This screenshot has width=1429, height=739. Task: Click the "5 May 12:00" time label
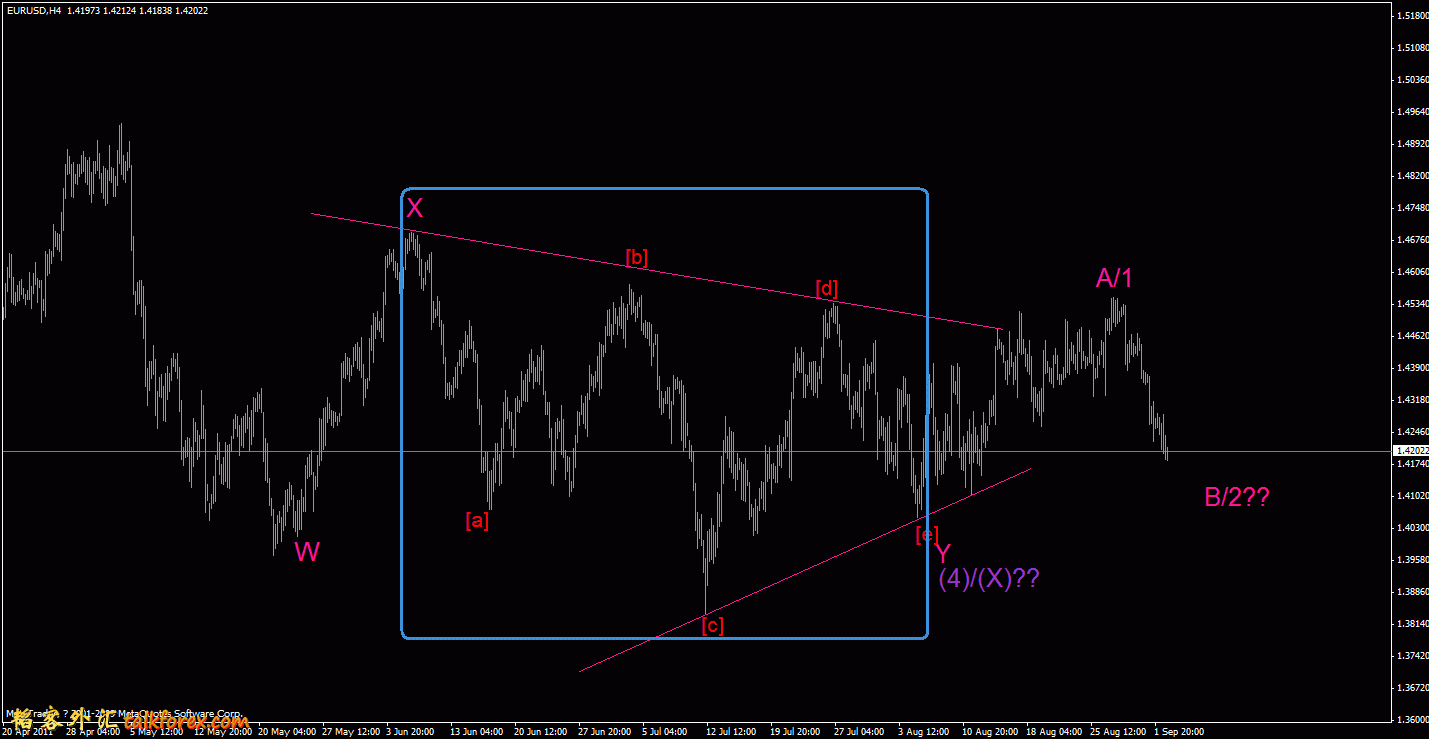coord(157,731)
